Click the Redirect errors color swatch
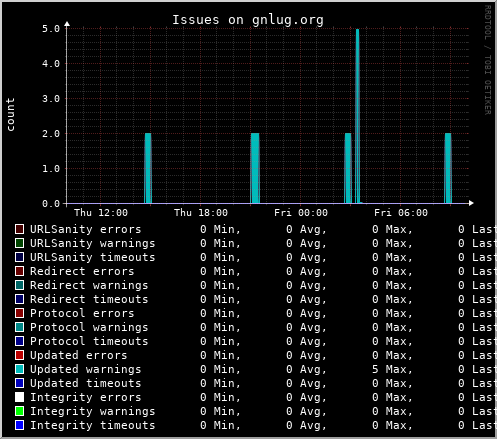 point(19,271)
